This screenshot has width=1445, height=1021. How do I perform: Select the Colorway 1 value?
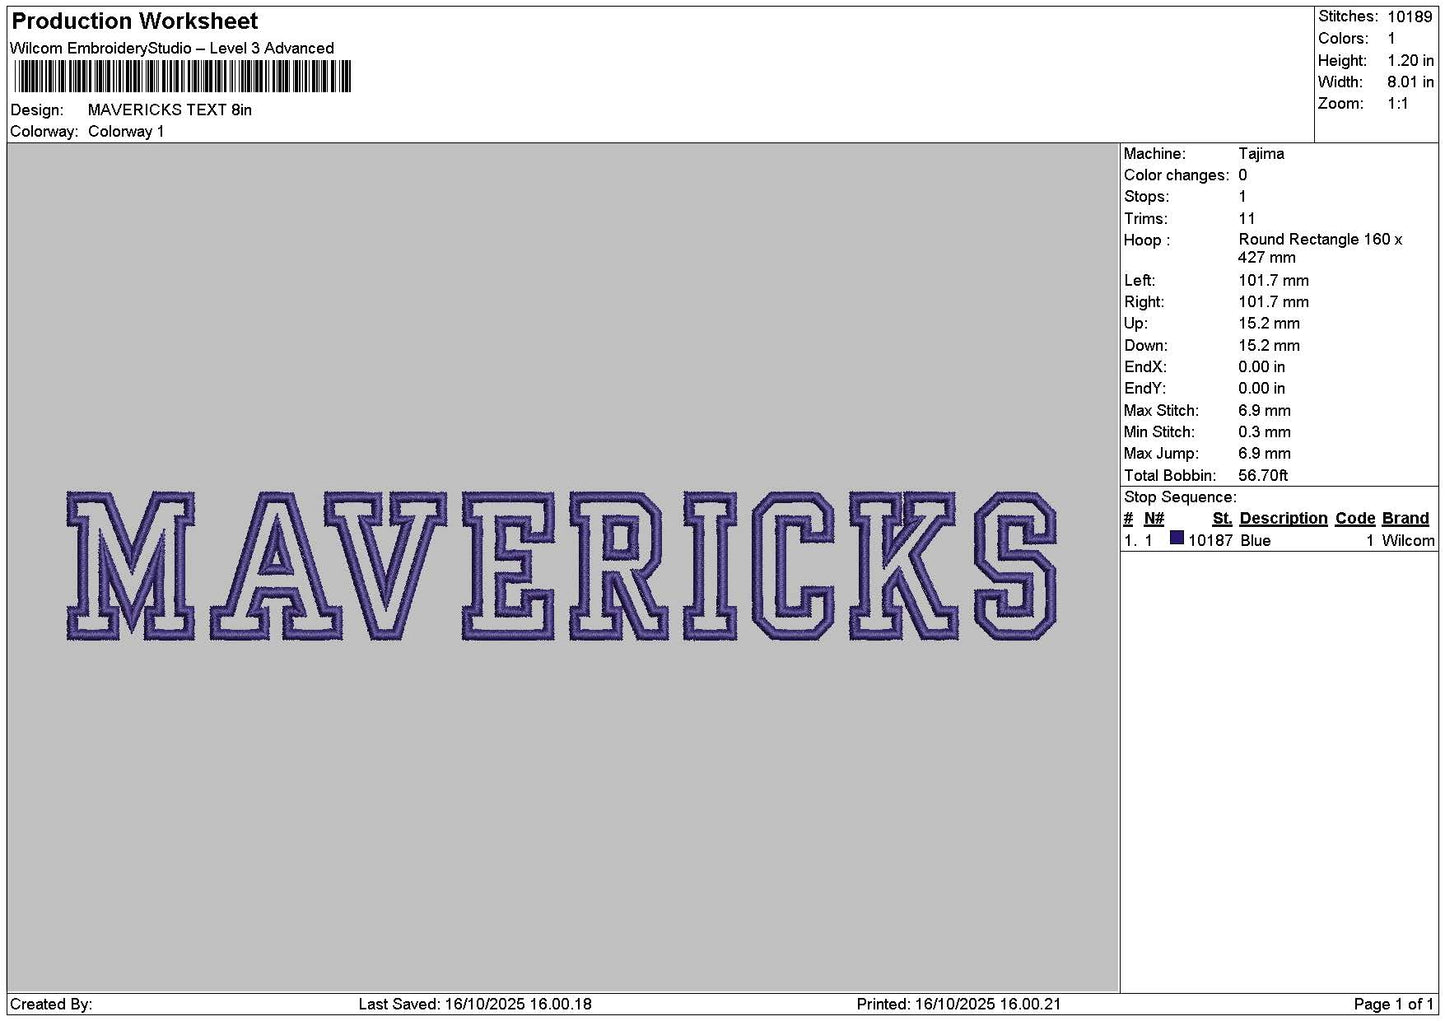pos(126,132)
